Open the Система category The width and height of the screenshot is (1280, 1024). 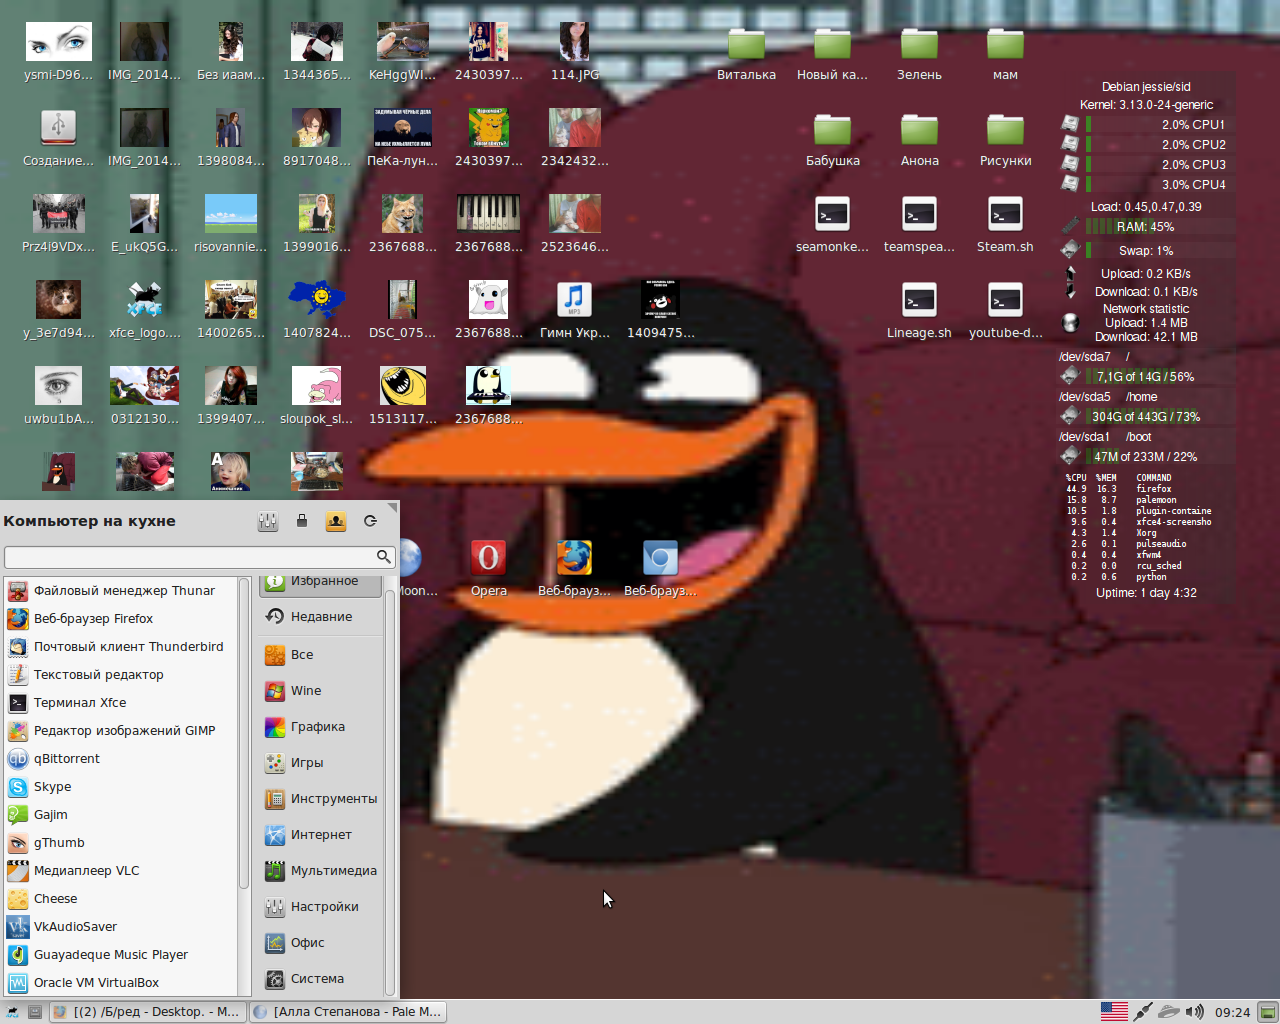(x=320, y=979)
